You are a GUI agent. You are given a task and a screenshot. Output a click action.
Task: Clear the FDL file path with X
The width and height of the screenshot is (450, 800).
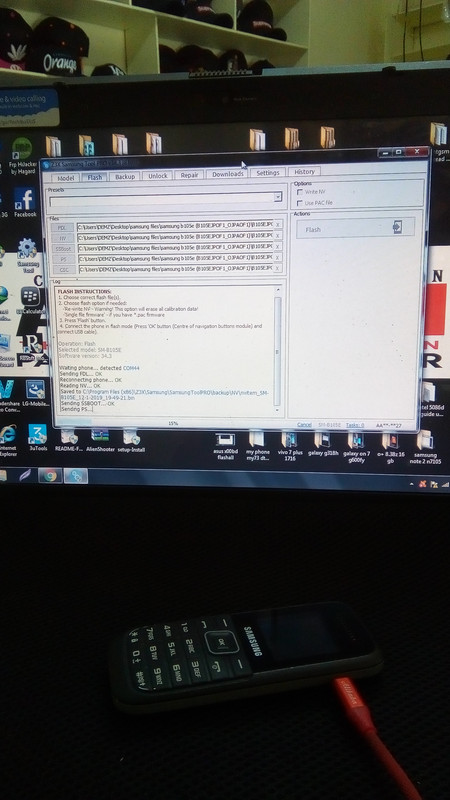(278, 224)
